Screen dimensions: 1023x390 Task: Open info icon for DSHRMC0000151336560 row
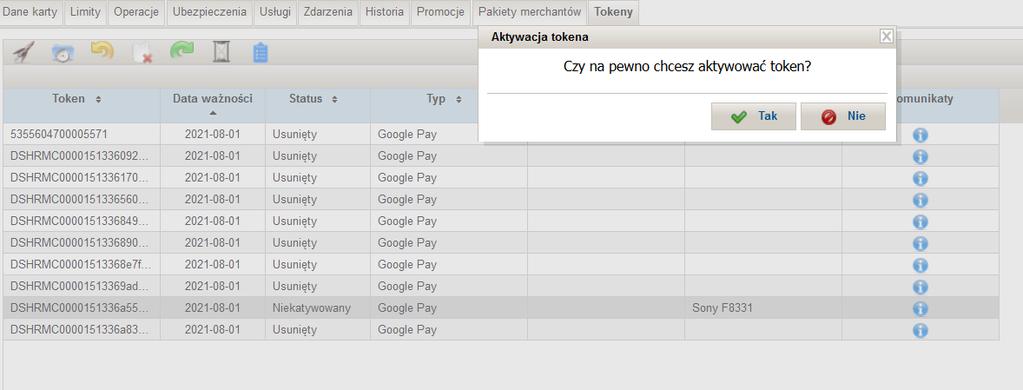[920, 200]
